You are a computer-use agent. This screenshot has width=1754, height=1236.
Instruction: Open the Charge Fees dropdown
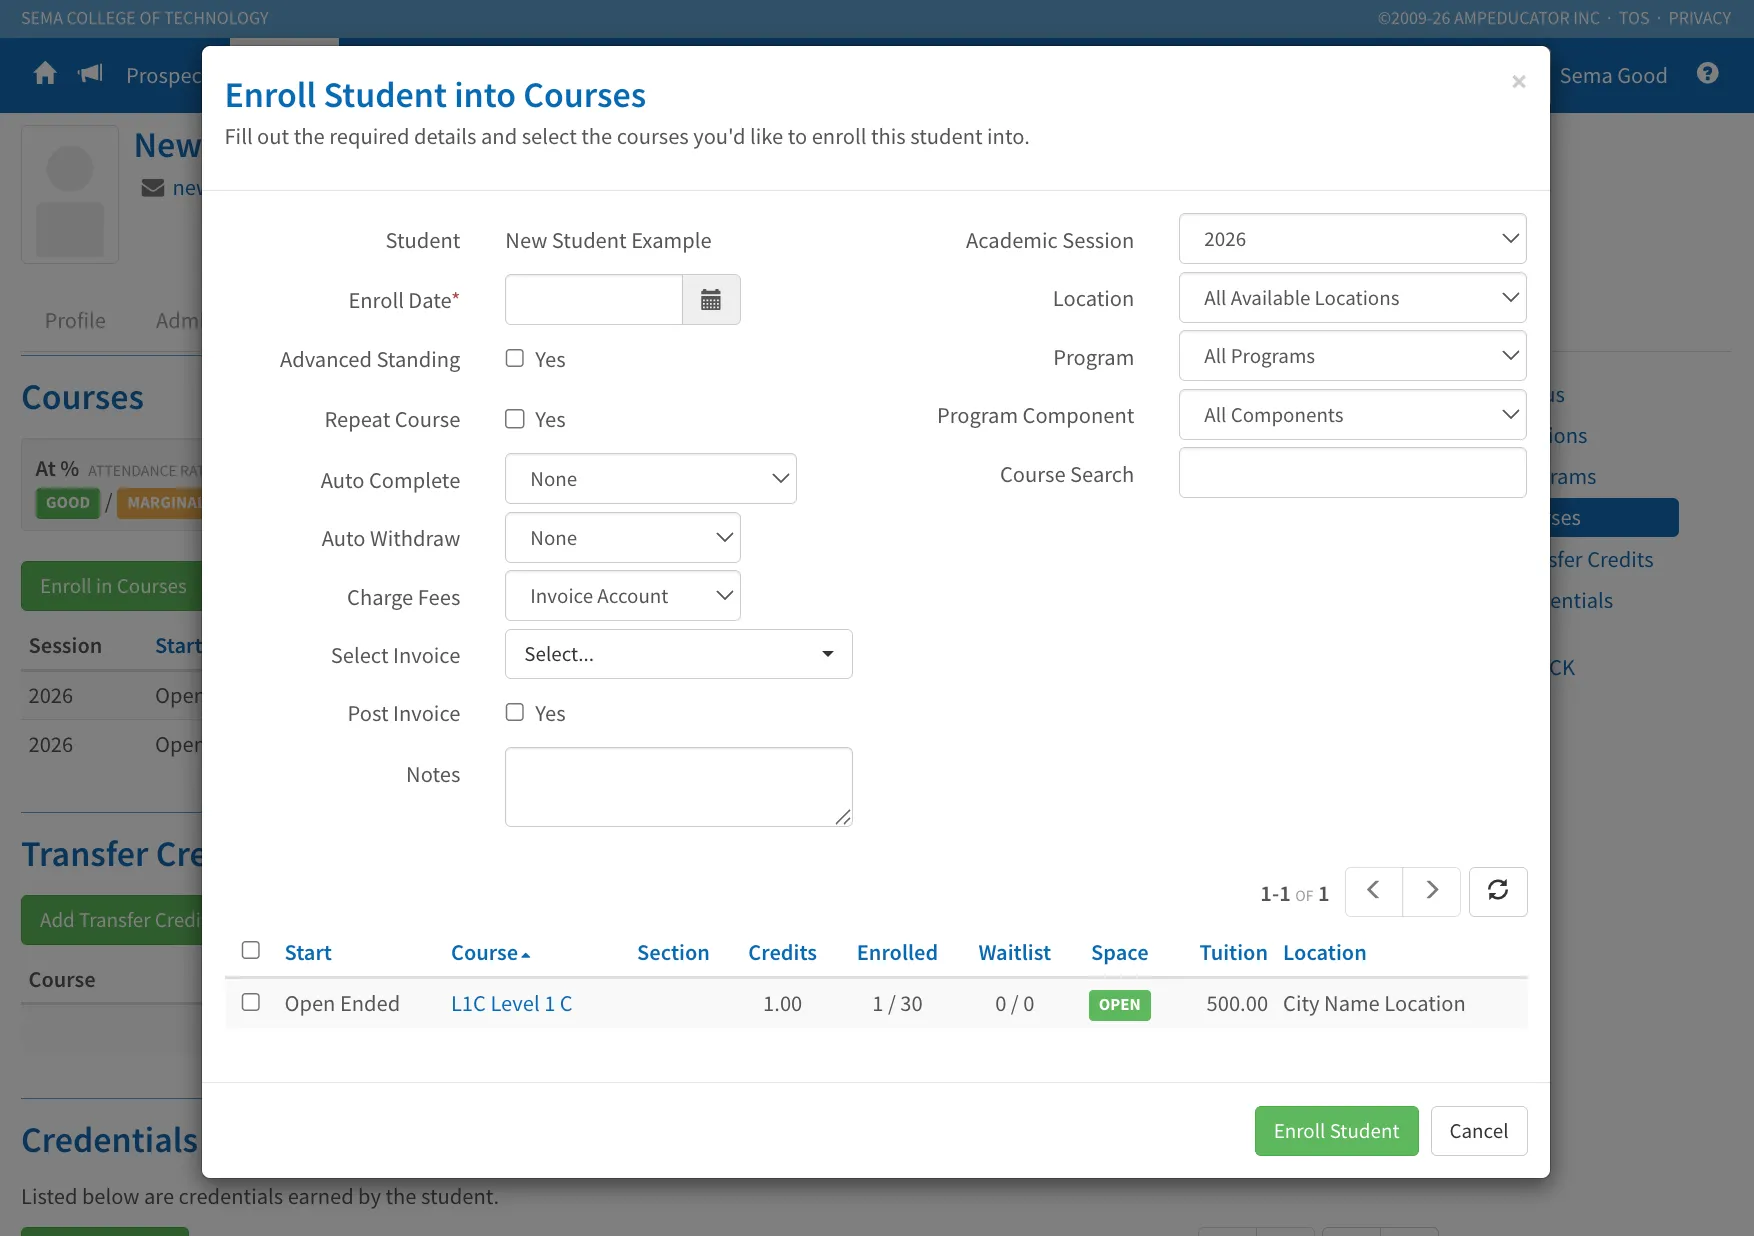[623, 596]
